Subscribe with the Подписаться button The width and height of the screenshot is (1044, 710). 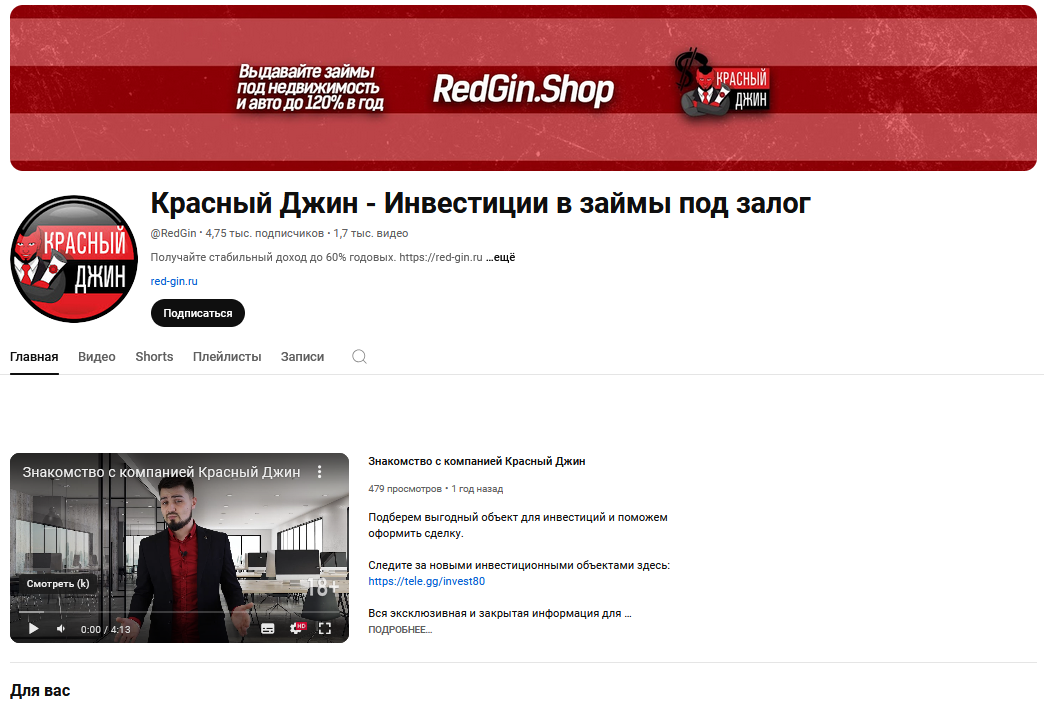(x=198, y=313)
